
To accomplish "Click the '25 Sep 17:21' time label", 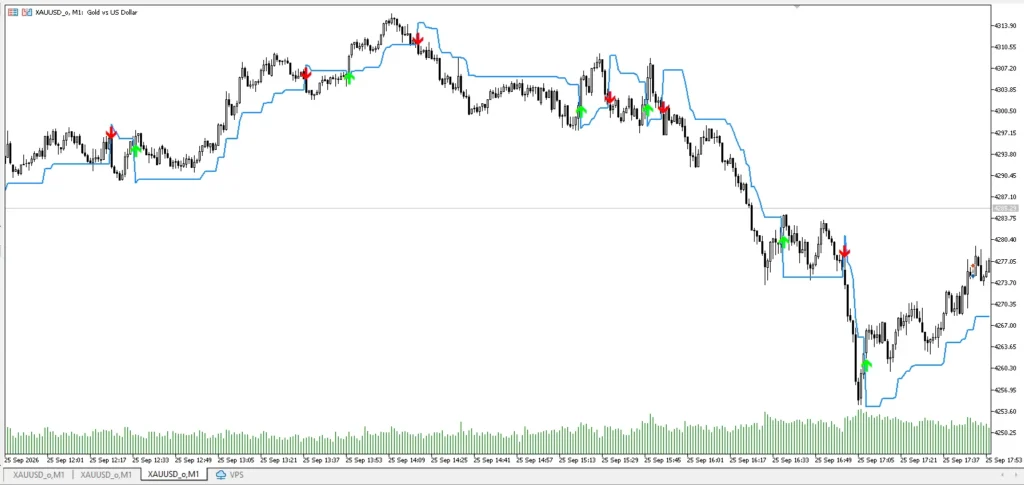I will [919, 460].
